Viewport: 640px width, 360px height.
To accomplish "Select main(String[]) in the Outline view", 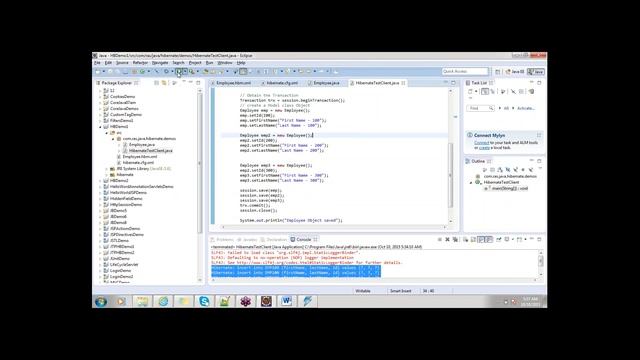I will [509, 189].
